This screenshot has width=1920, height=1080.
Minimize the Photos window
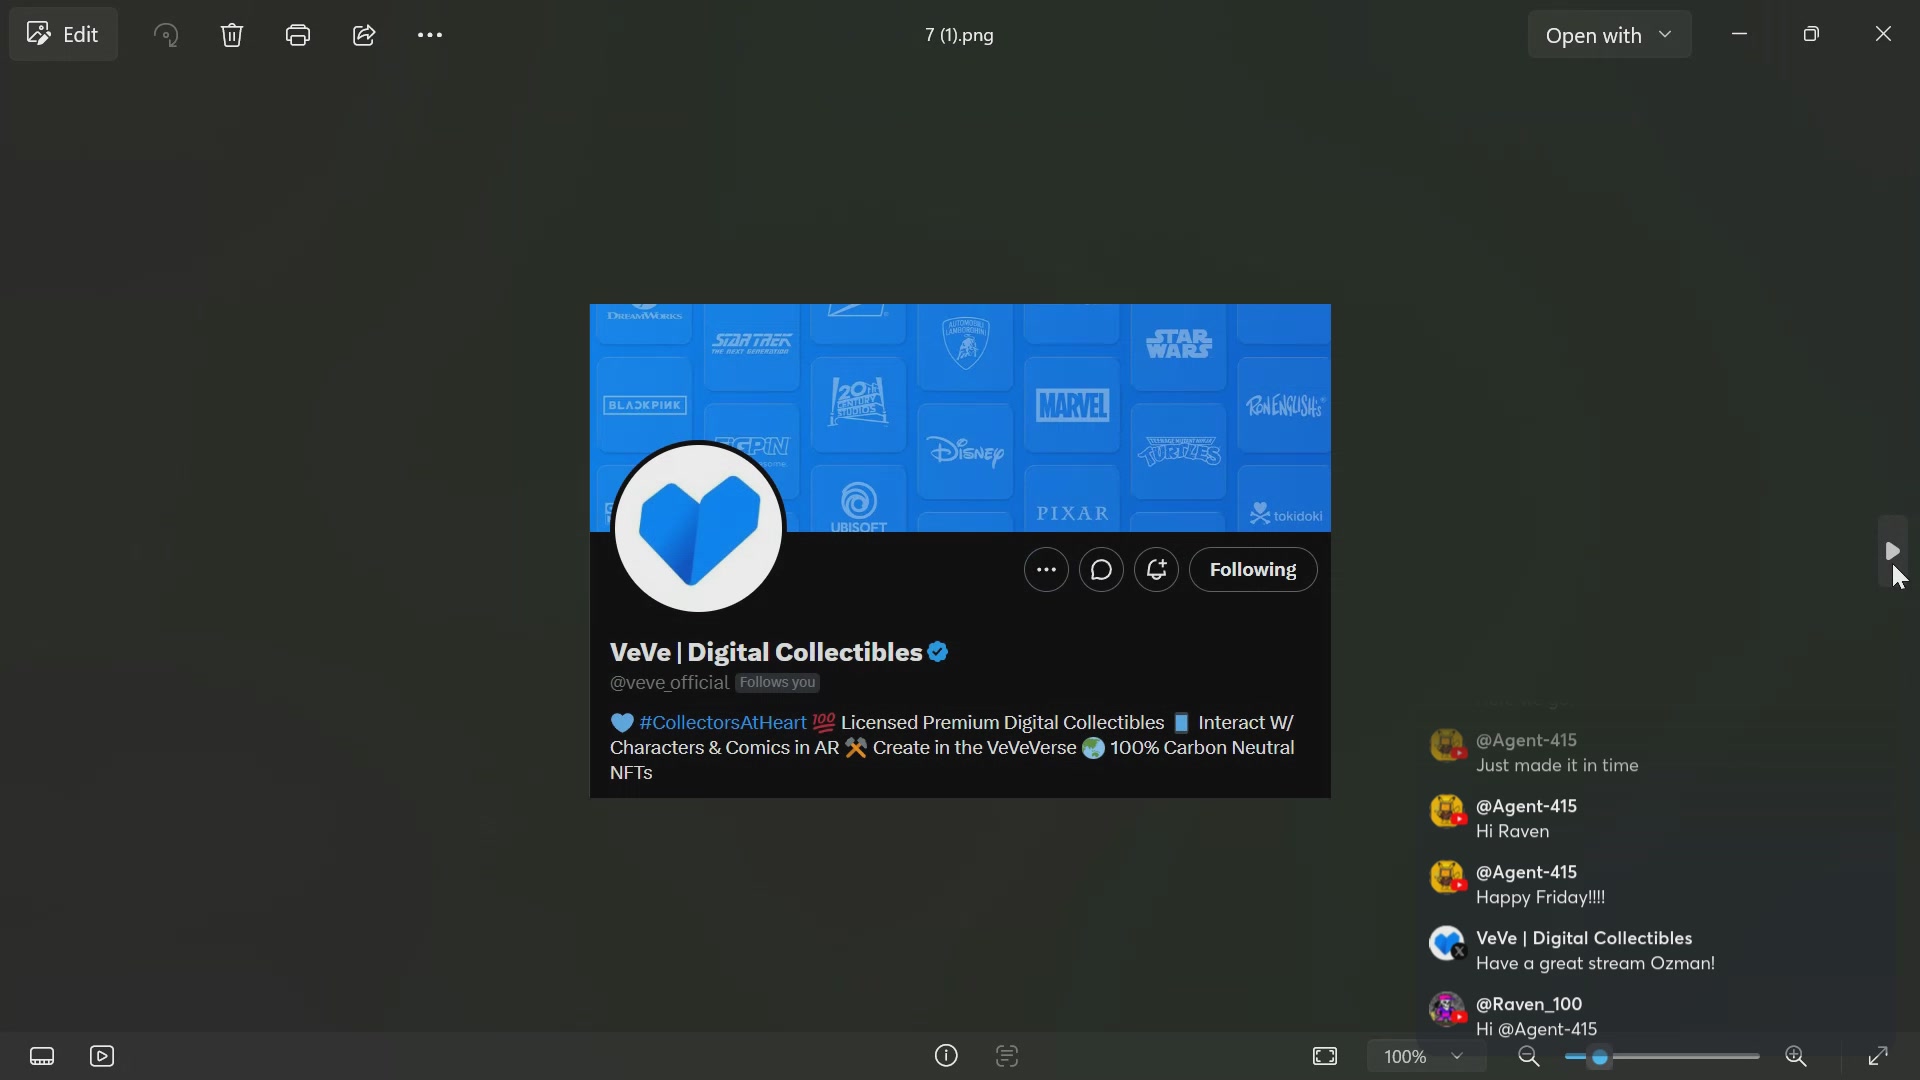click(1740, 35)
